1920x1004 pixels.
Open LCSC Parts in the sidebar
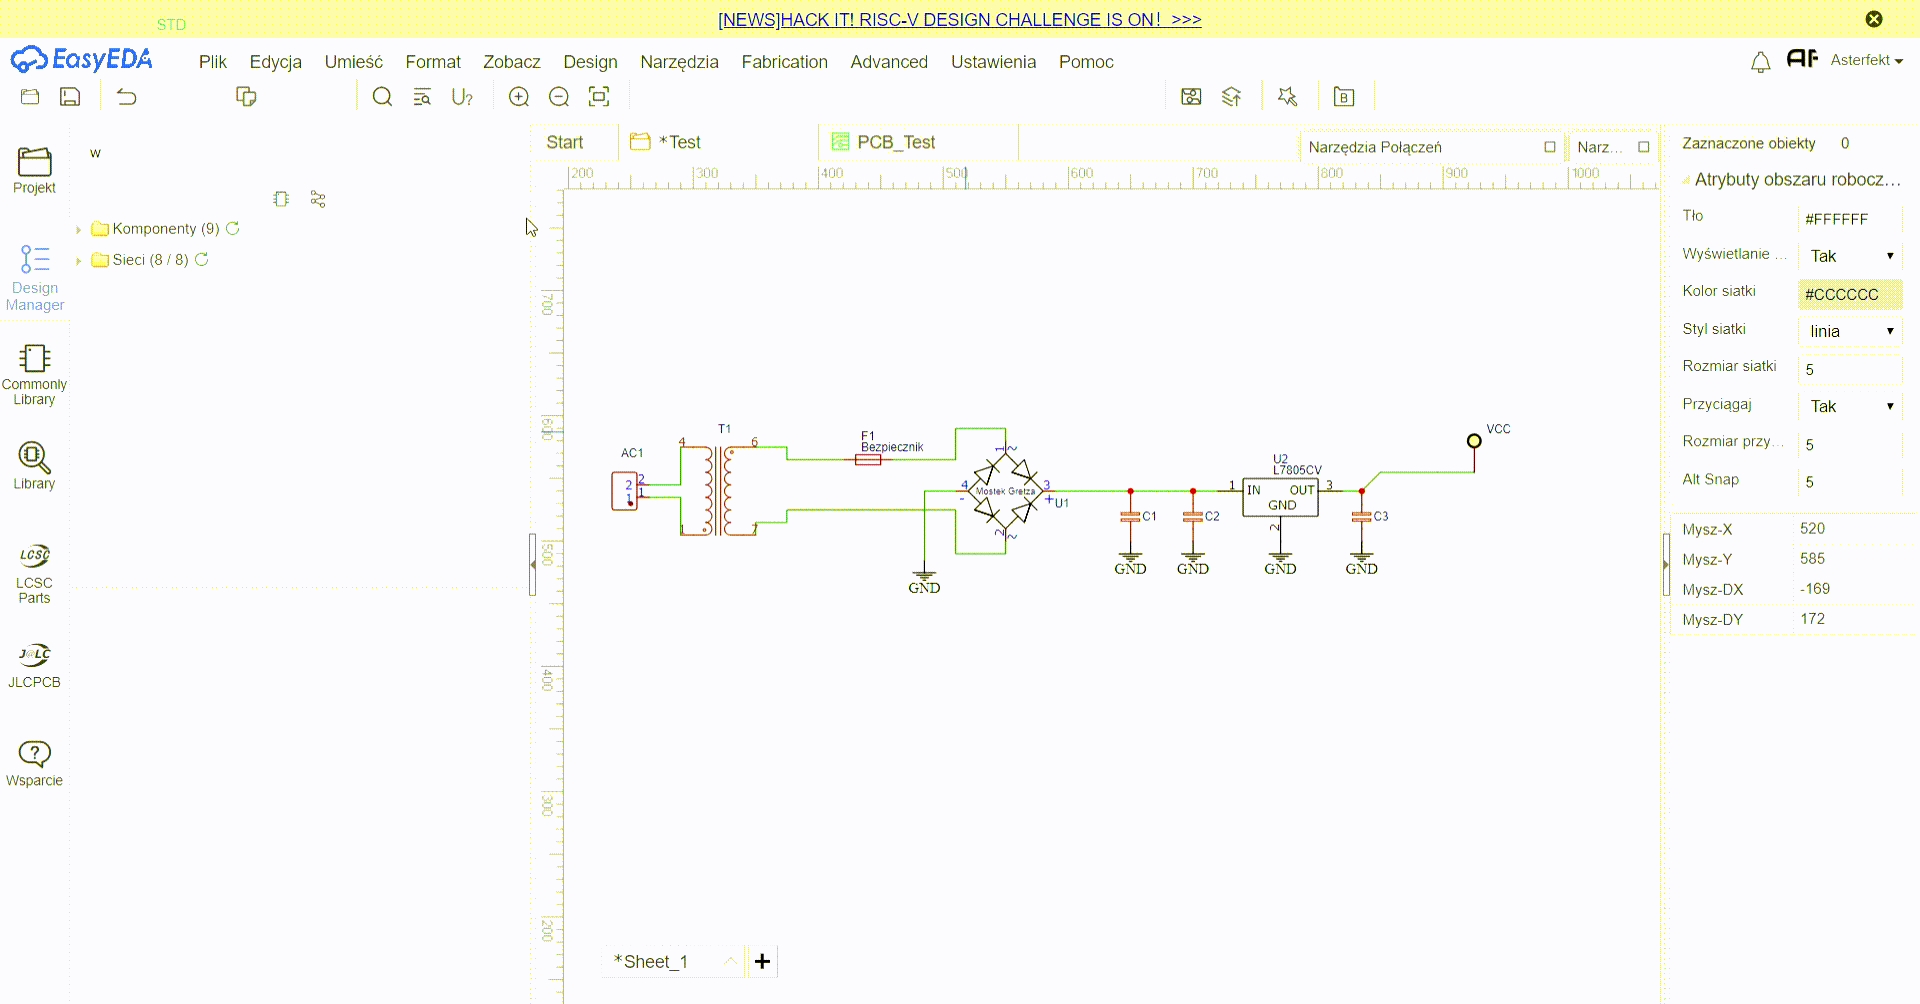(34, 573)
